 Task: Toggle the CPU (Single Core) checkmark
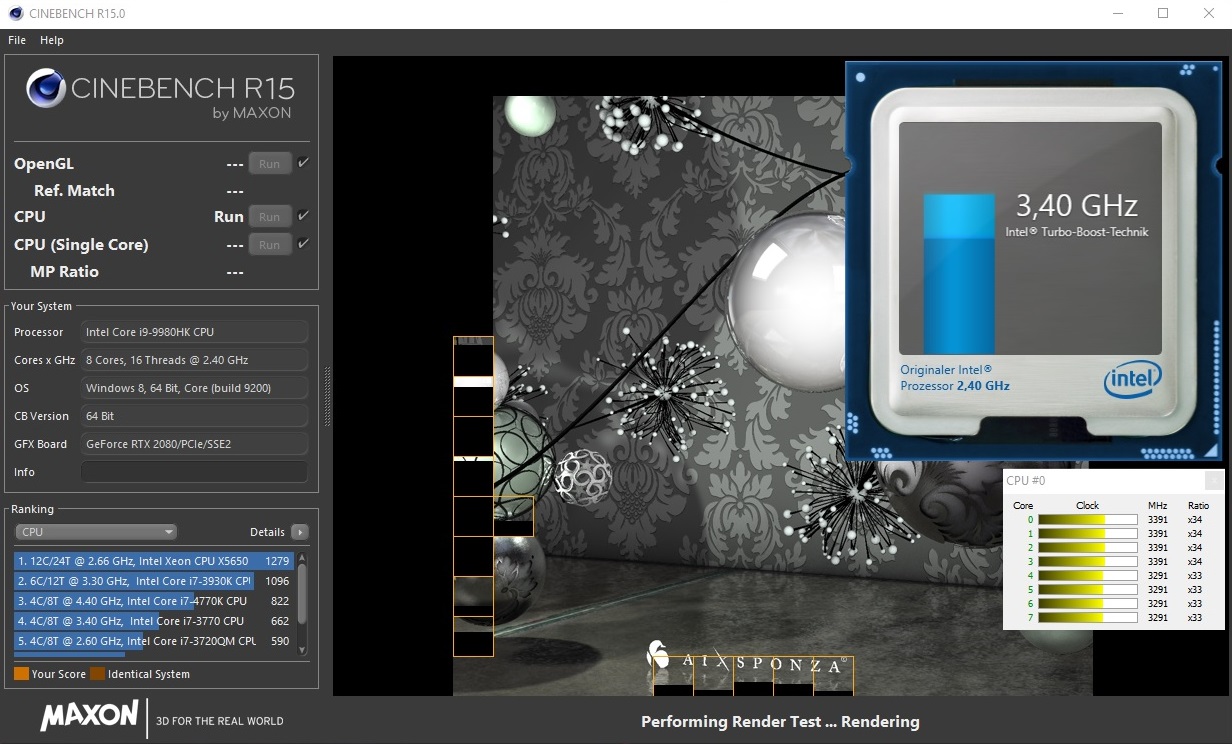pyautogui.click(x=304, y=243)
